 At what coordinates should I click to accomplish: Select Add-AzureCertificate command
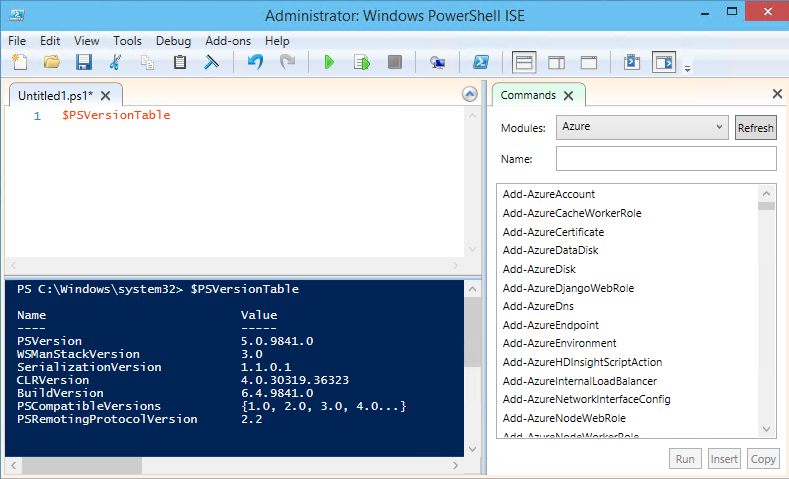(x=554, y=232)
